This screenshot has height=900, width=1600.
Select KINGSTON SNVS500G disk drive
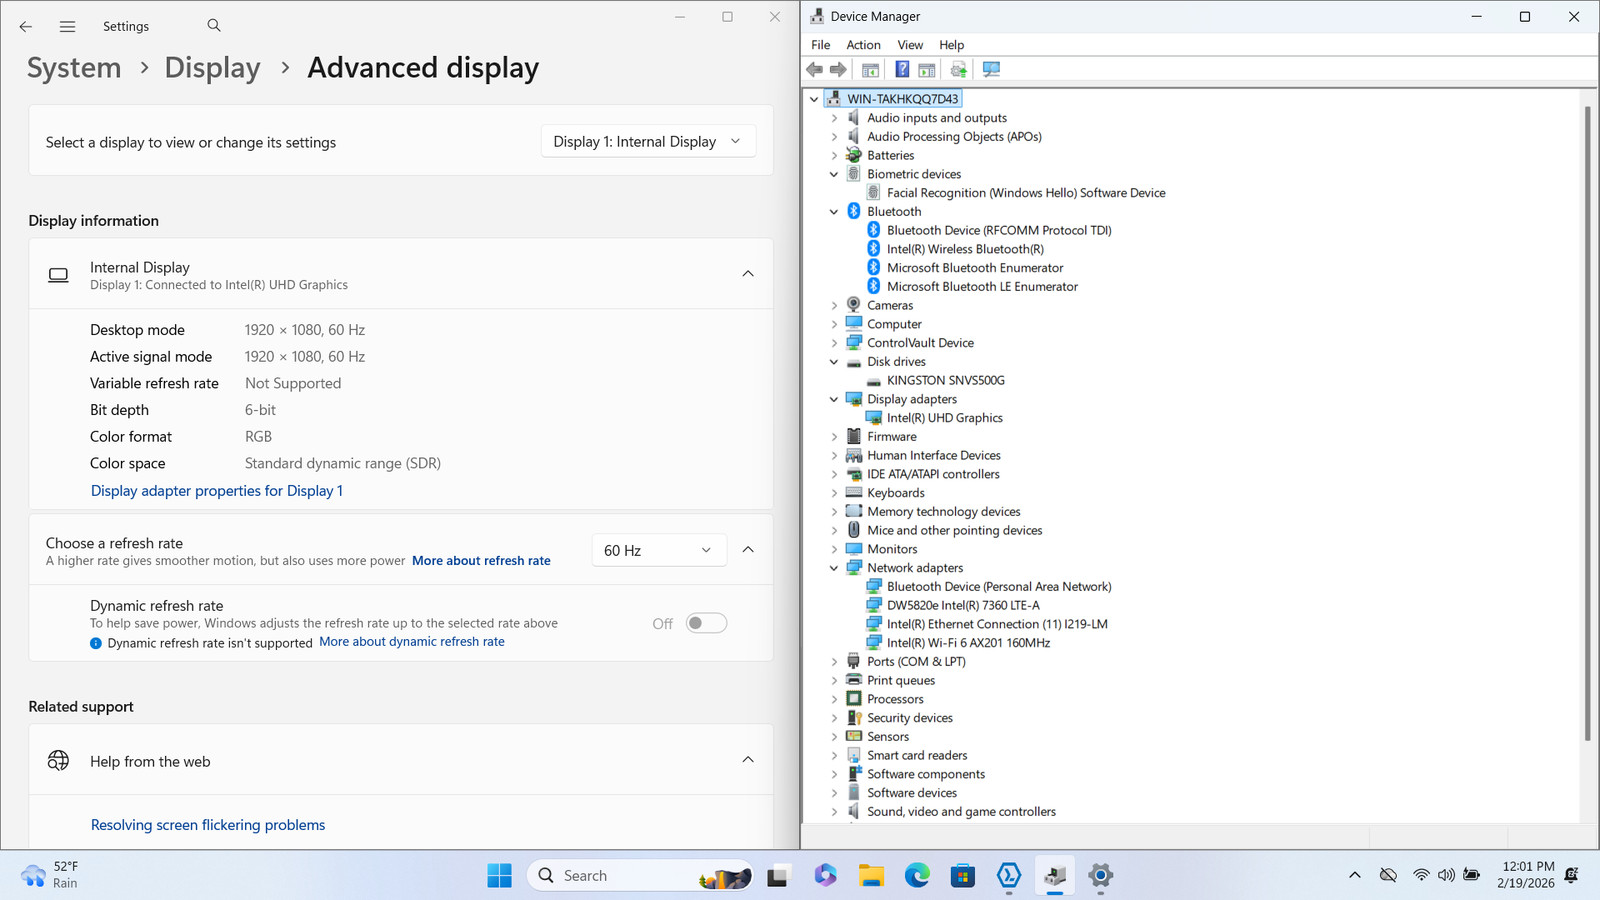tap(945, 380)
